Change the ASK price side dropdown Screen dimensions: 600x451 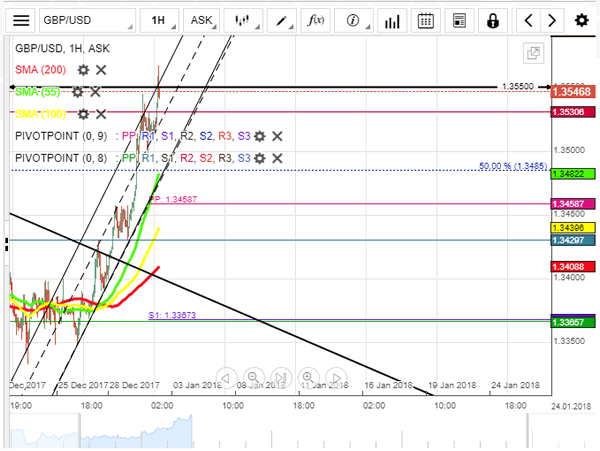pyautogui.click(x=201, y=20)
